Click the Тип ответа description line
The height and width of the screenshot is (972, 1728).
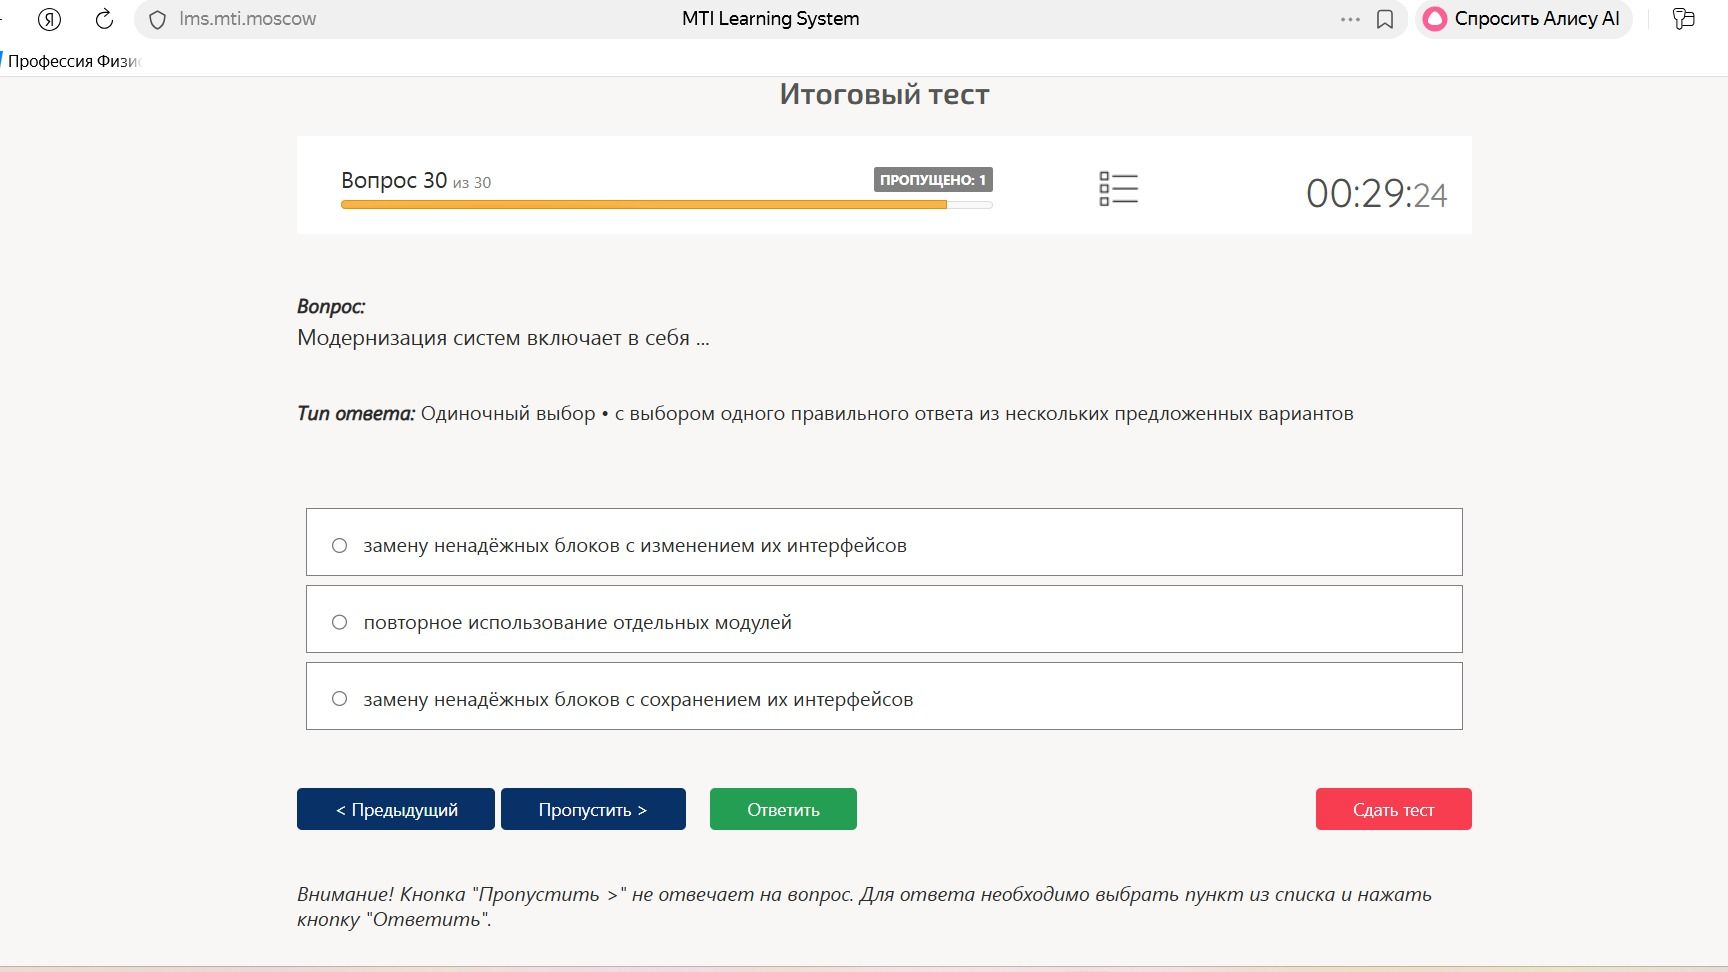[825, 414]
